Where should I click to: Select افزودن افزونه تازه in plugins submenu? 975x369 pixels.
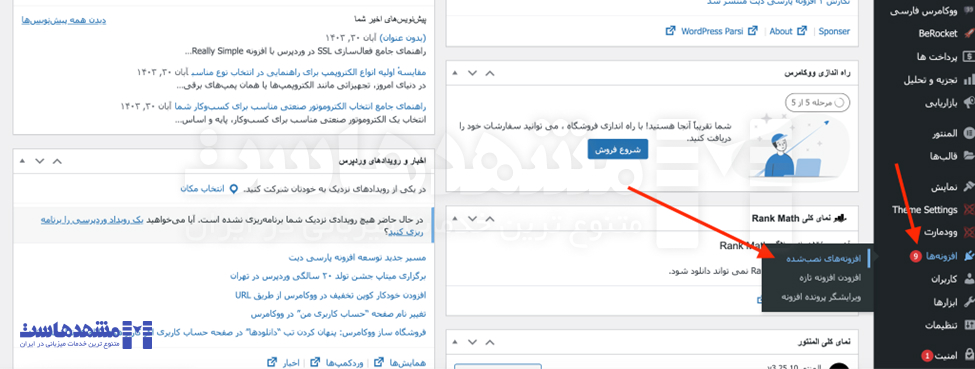(828, 278)
